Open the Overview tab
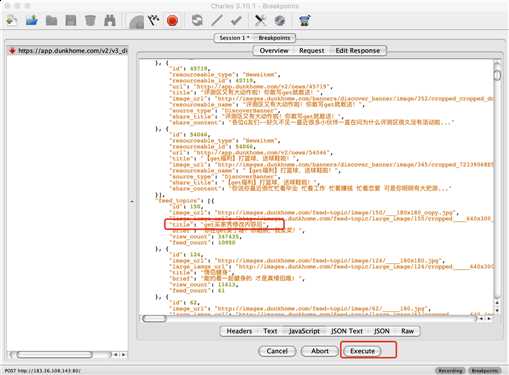Image resolution: width=509 pixels, height=375 pixels. 274,51
